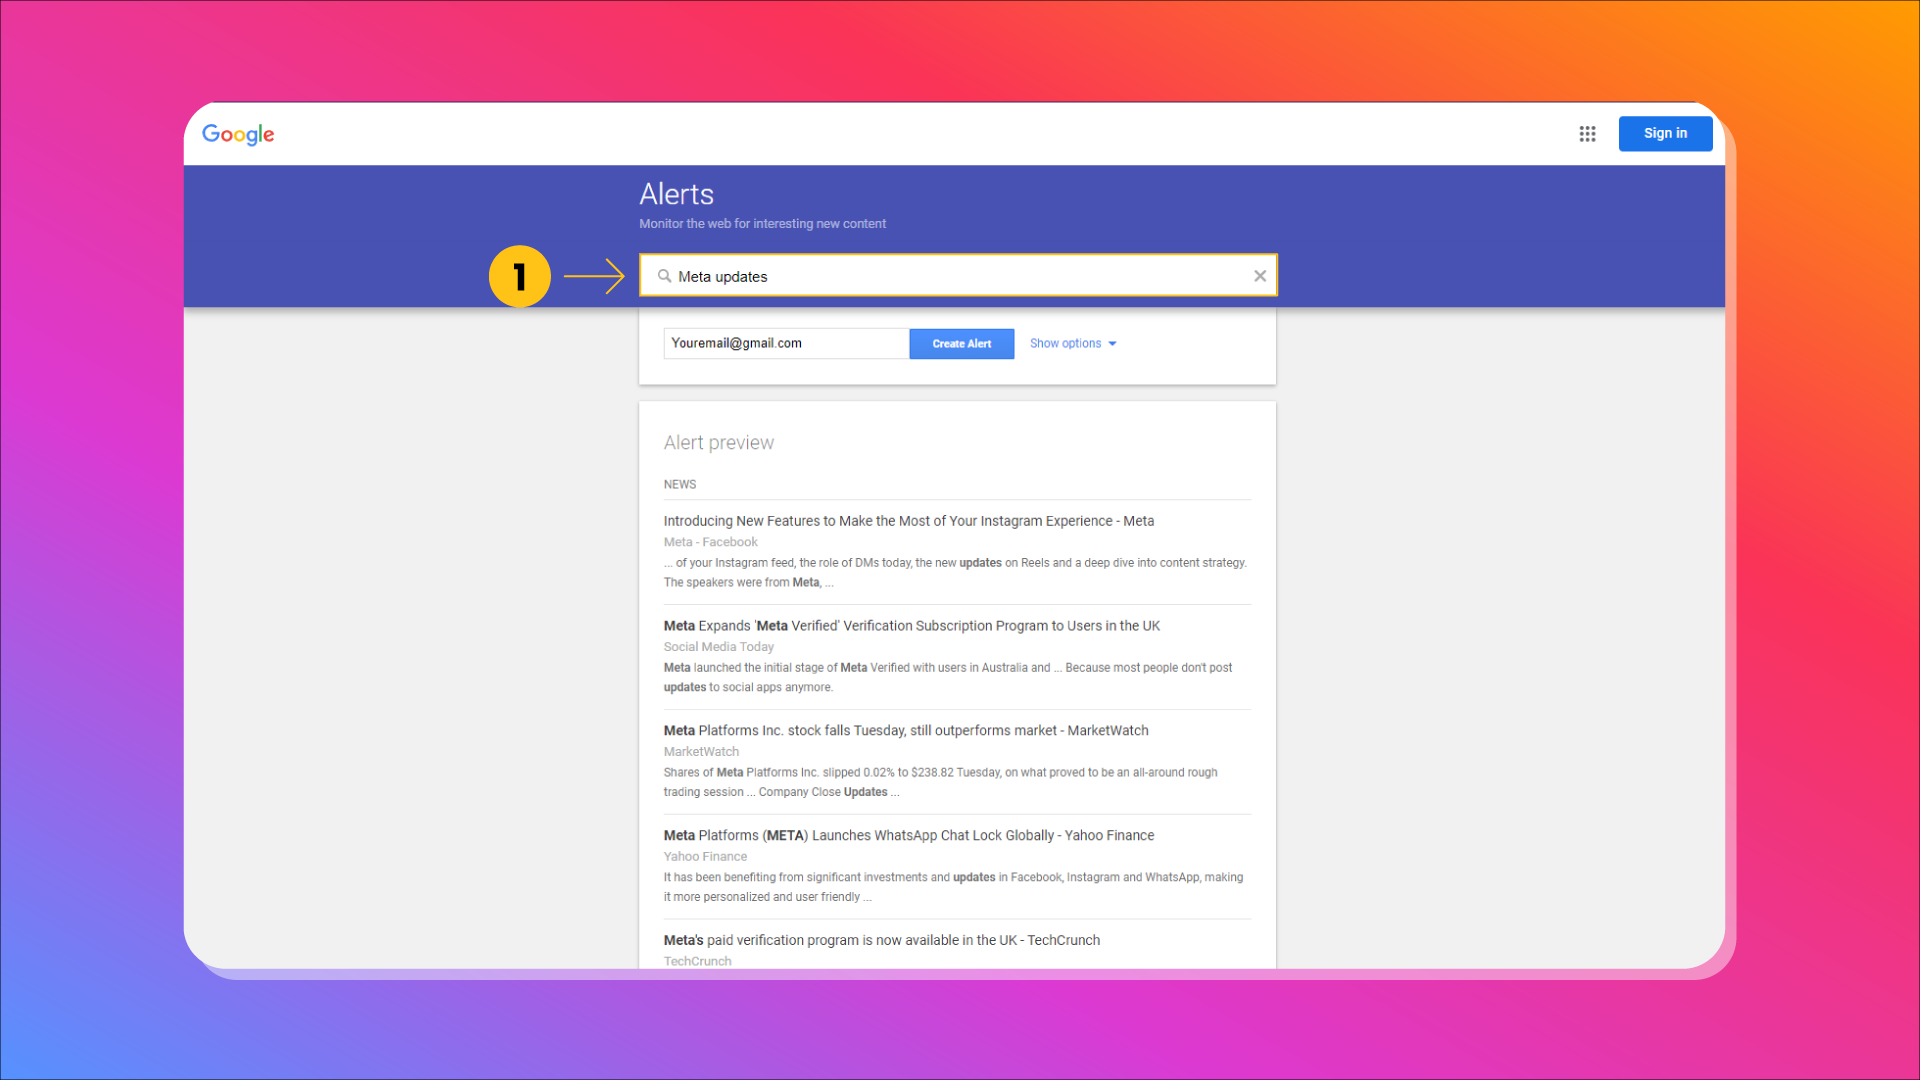Click the snippet about Instagram feed and DMs

click(x=955, y=573)
